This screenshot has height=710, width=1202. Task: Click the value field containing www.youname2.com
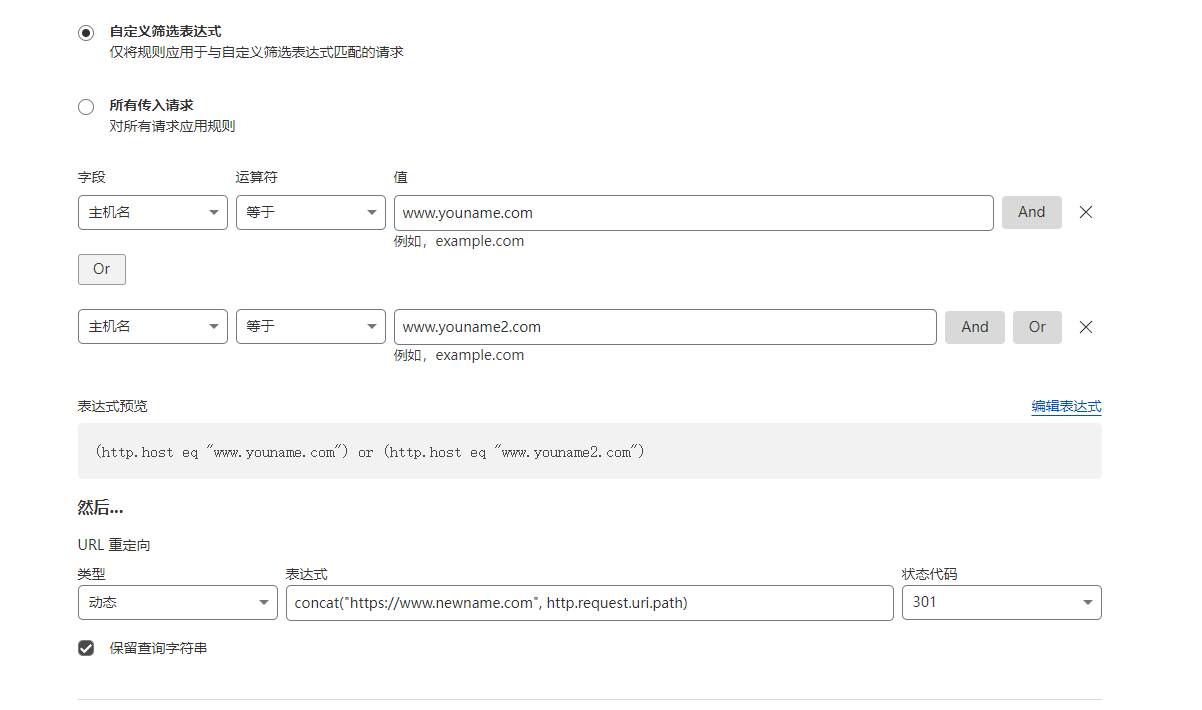(665, 327)
